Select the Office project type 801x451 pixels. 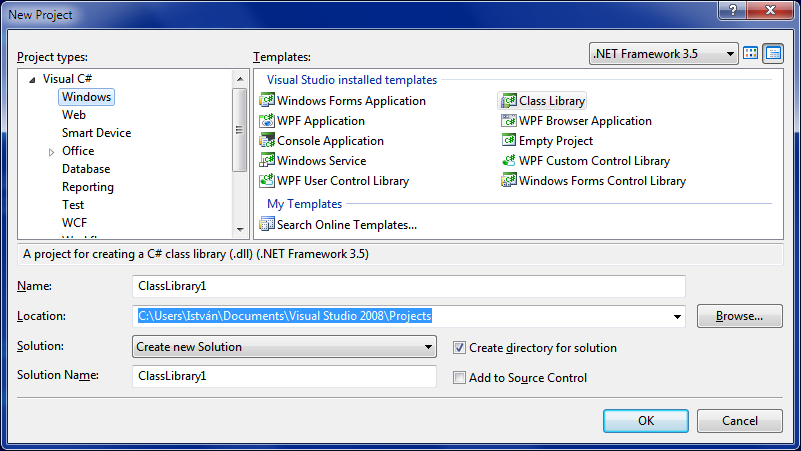78,151
